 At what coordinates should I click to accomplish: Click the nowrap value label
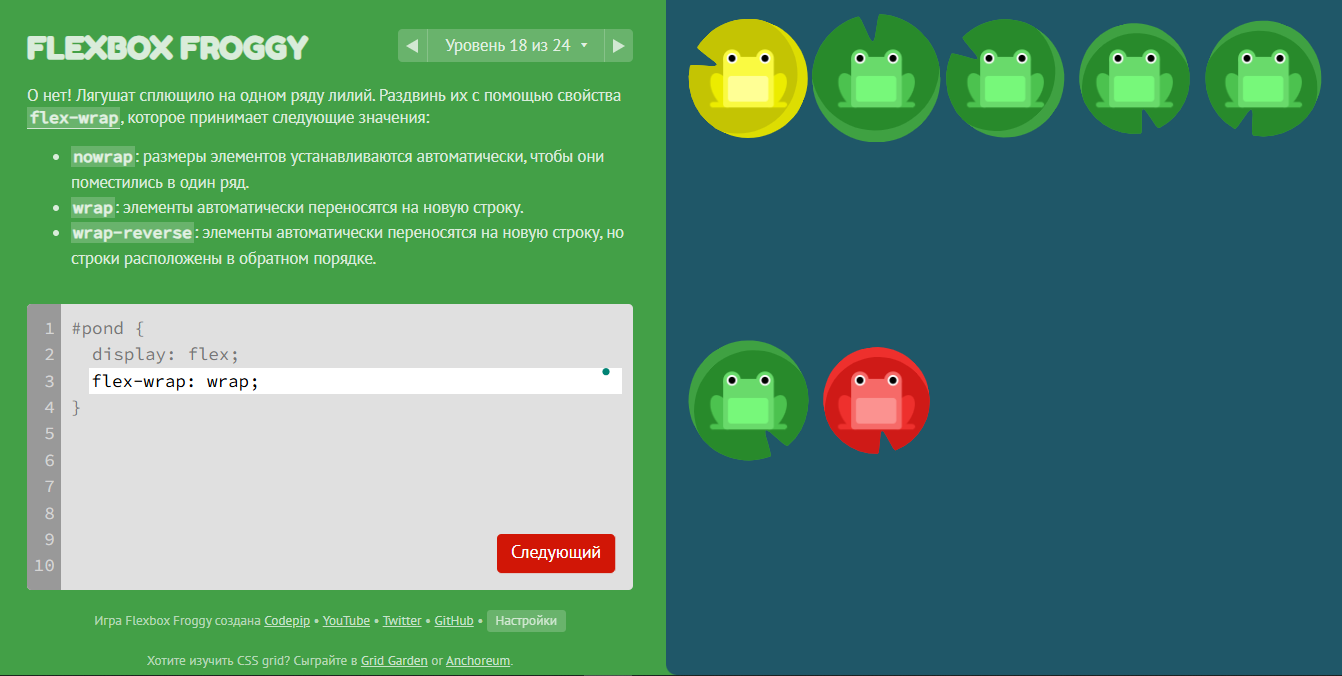(102, 157)
